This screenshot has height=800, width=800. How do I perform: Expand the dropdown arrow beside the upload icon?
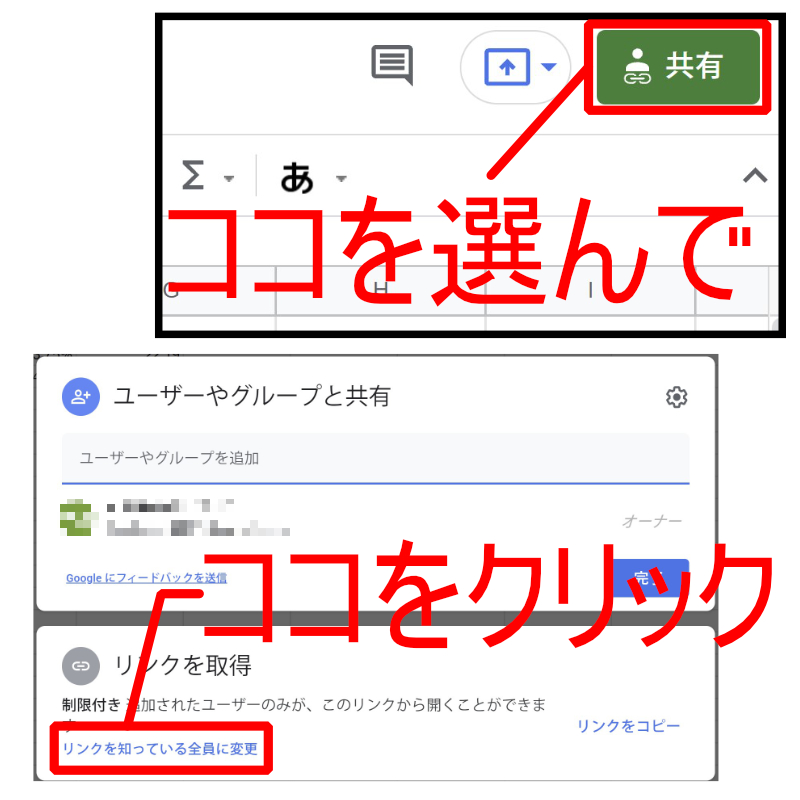[x=548, y=67]
